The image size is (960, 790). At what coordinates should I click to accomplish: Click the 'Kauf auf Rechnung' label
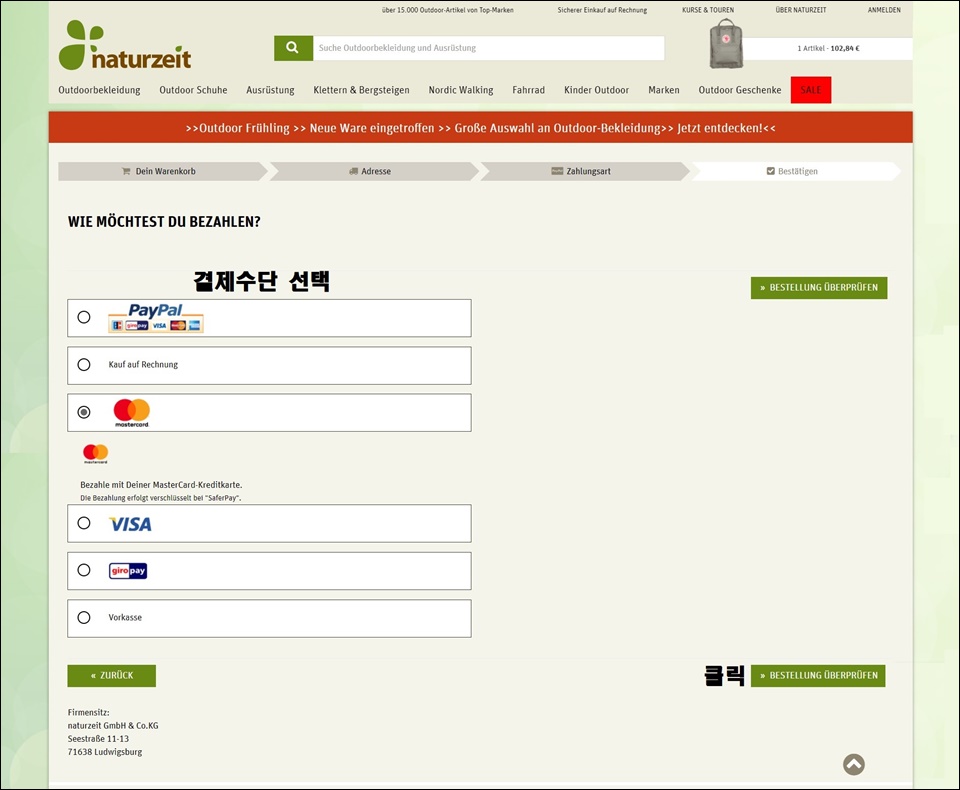(x=143, y=364)
